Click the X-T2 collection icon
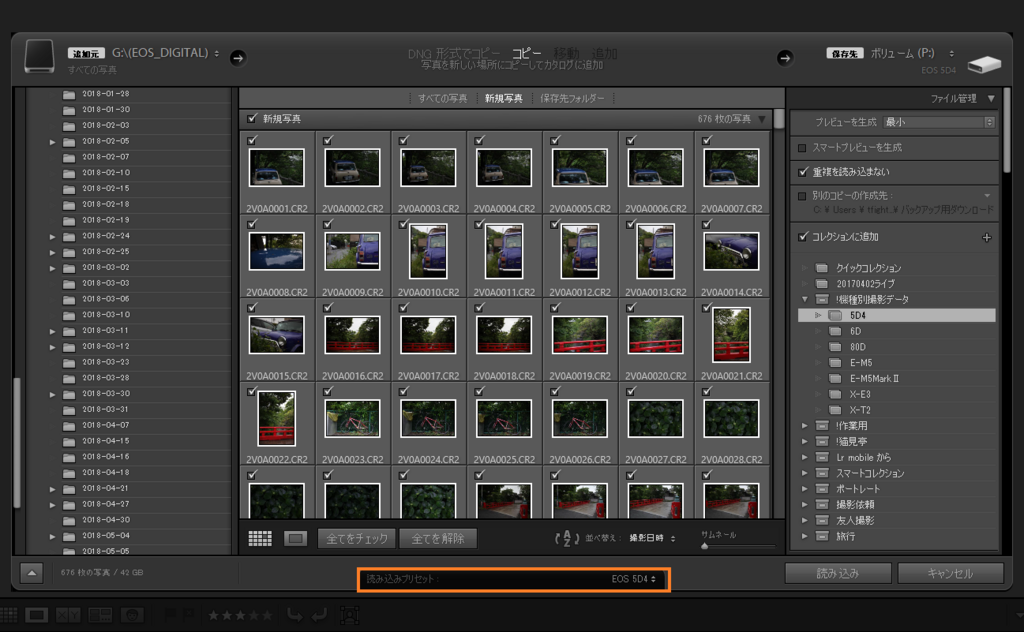Image resolution: width=1024 pixels, height=632 pixels. point(835,410)
